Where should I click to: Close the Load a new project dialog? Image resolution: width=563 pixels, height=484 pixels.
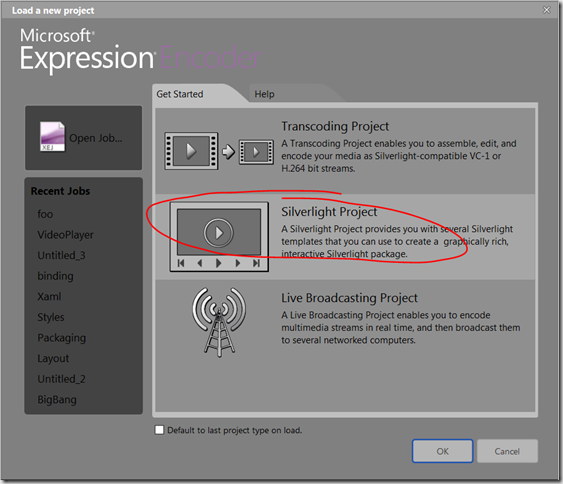pyautogui.click(x=546, y=10)
